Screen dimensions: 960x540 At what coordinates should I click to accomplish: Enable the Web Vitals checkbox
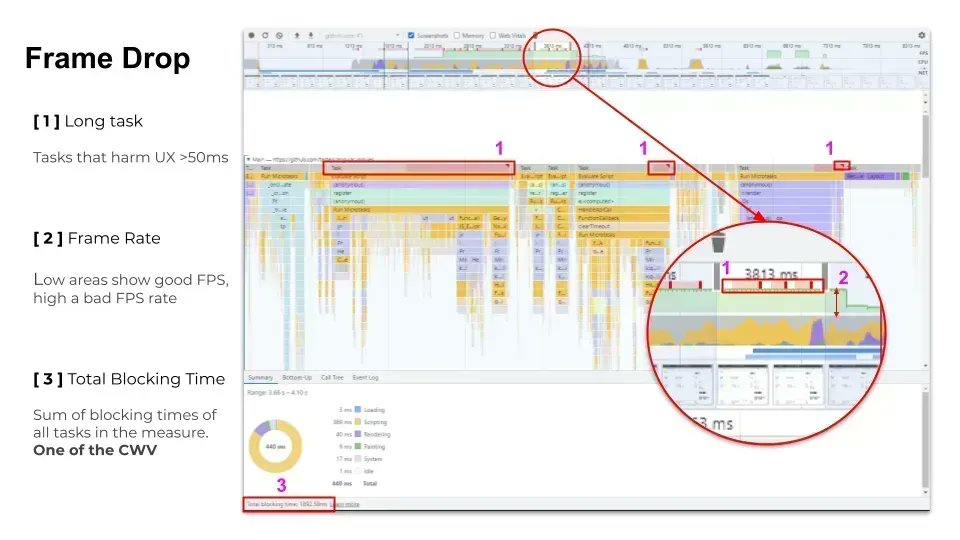click(493, 36)
